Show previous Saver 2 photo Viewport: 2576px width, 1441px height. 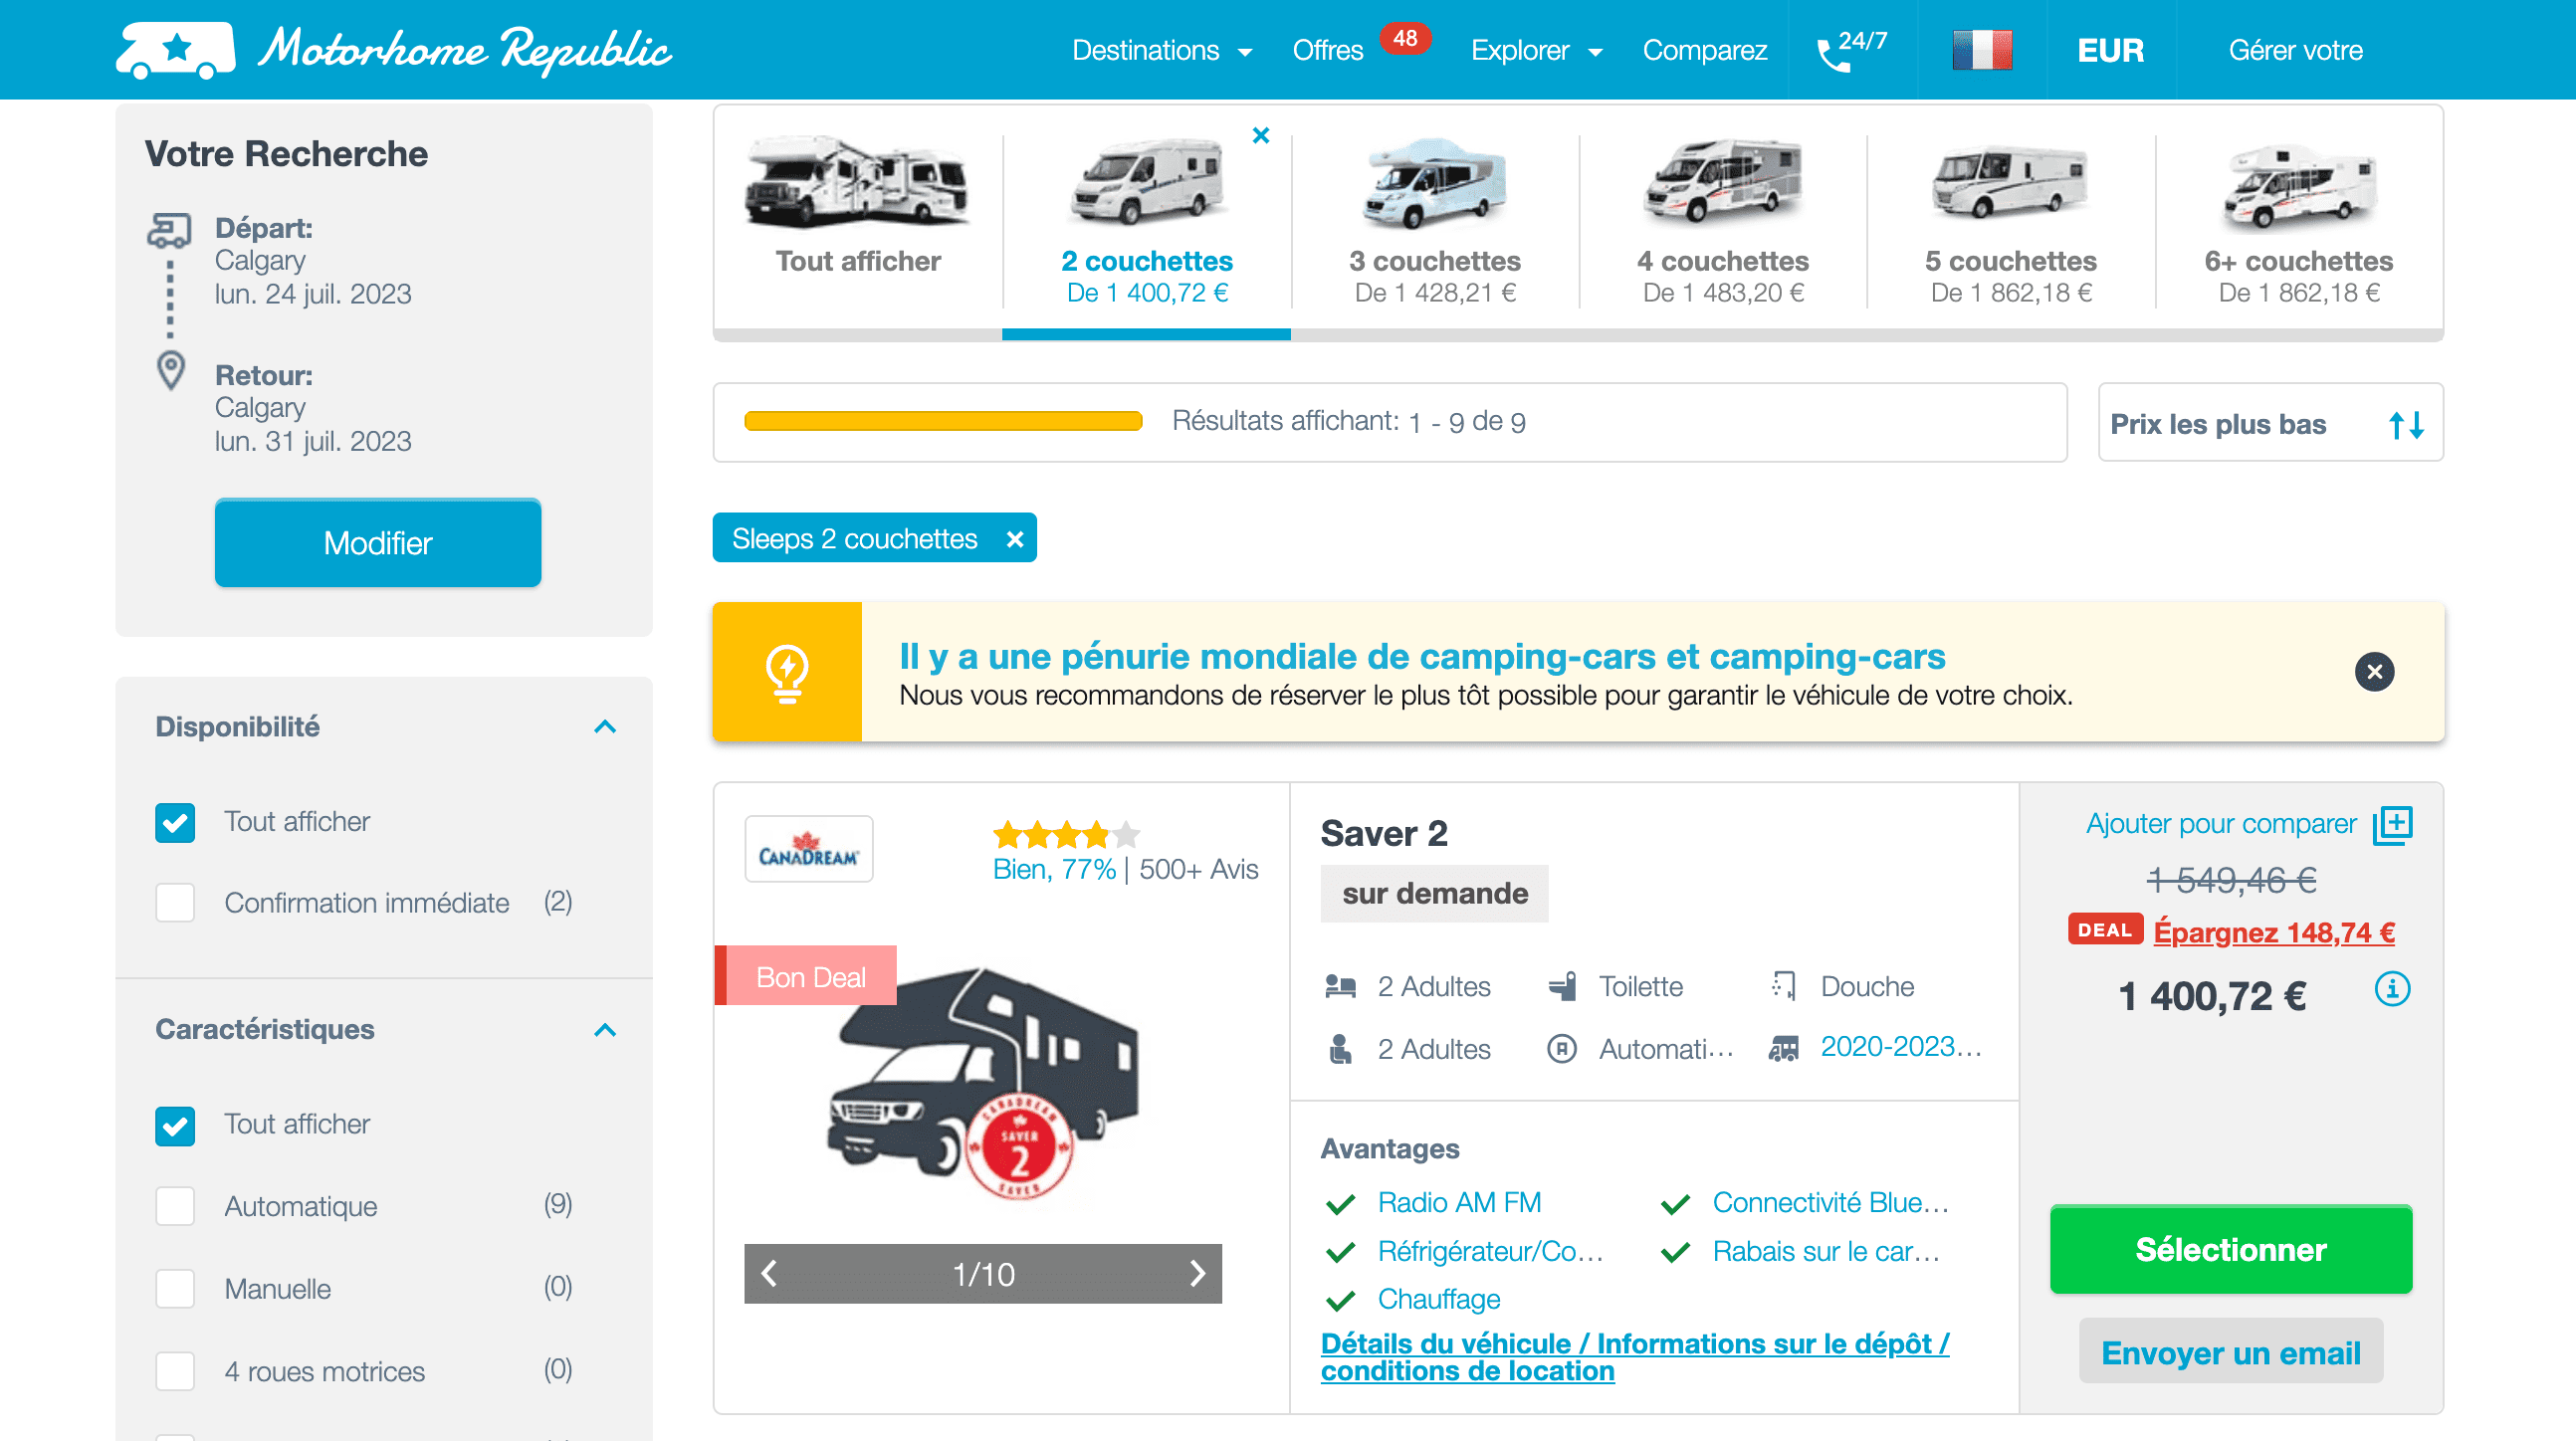(x=769, y=1274)
